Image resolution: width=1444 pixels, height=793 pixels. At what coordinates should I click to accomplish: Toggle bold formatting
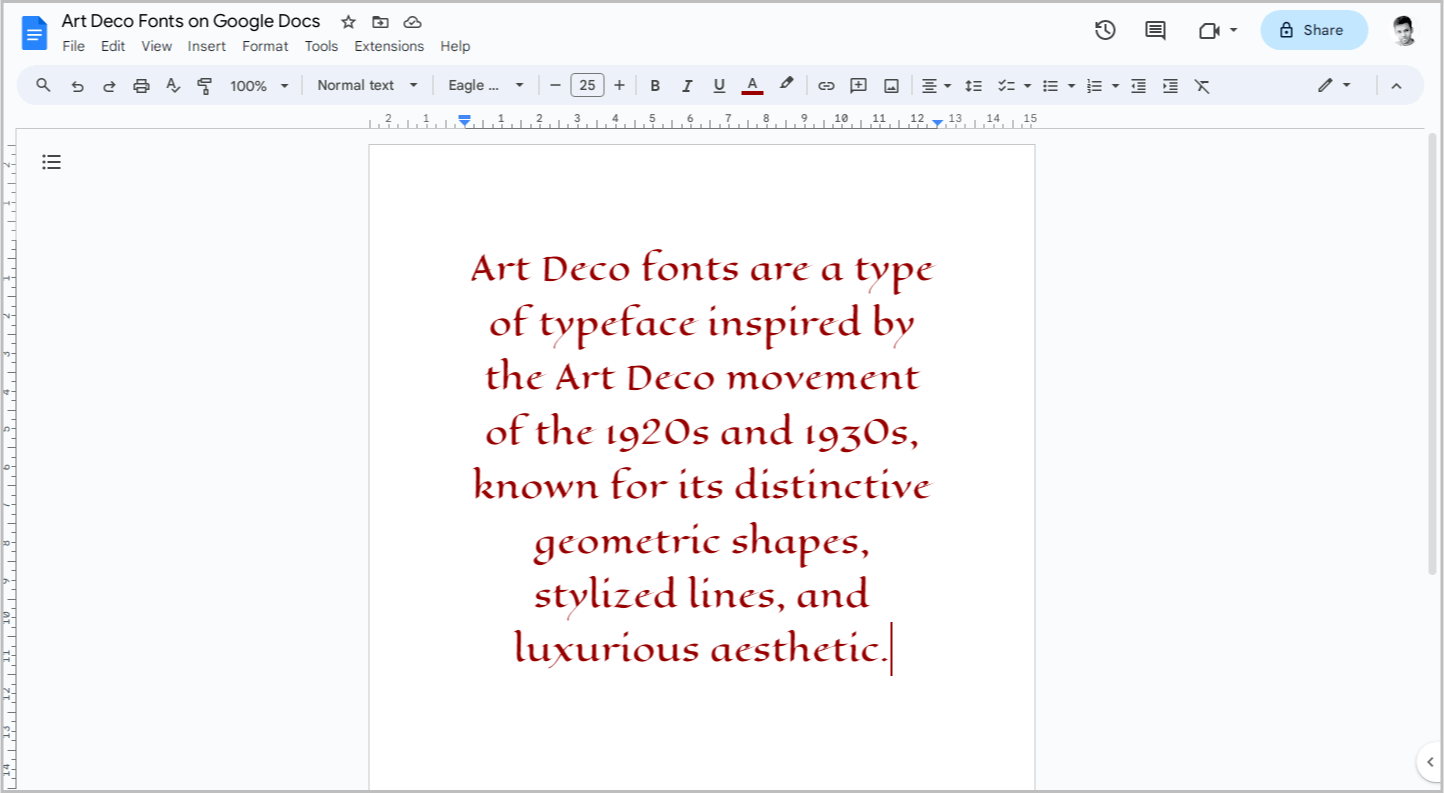(655, 85)
